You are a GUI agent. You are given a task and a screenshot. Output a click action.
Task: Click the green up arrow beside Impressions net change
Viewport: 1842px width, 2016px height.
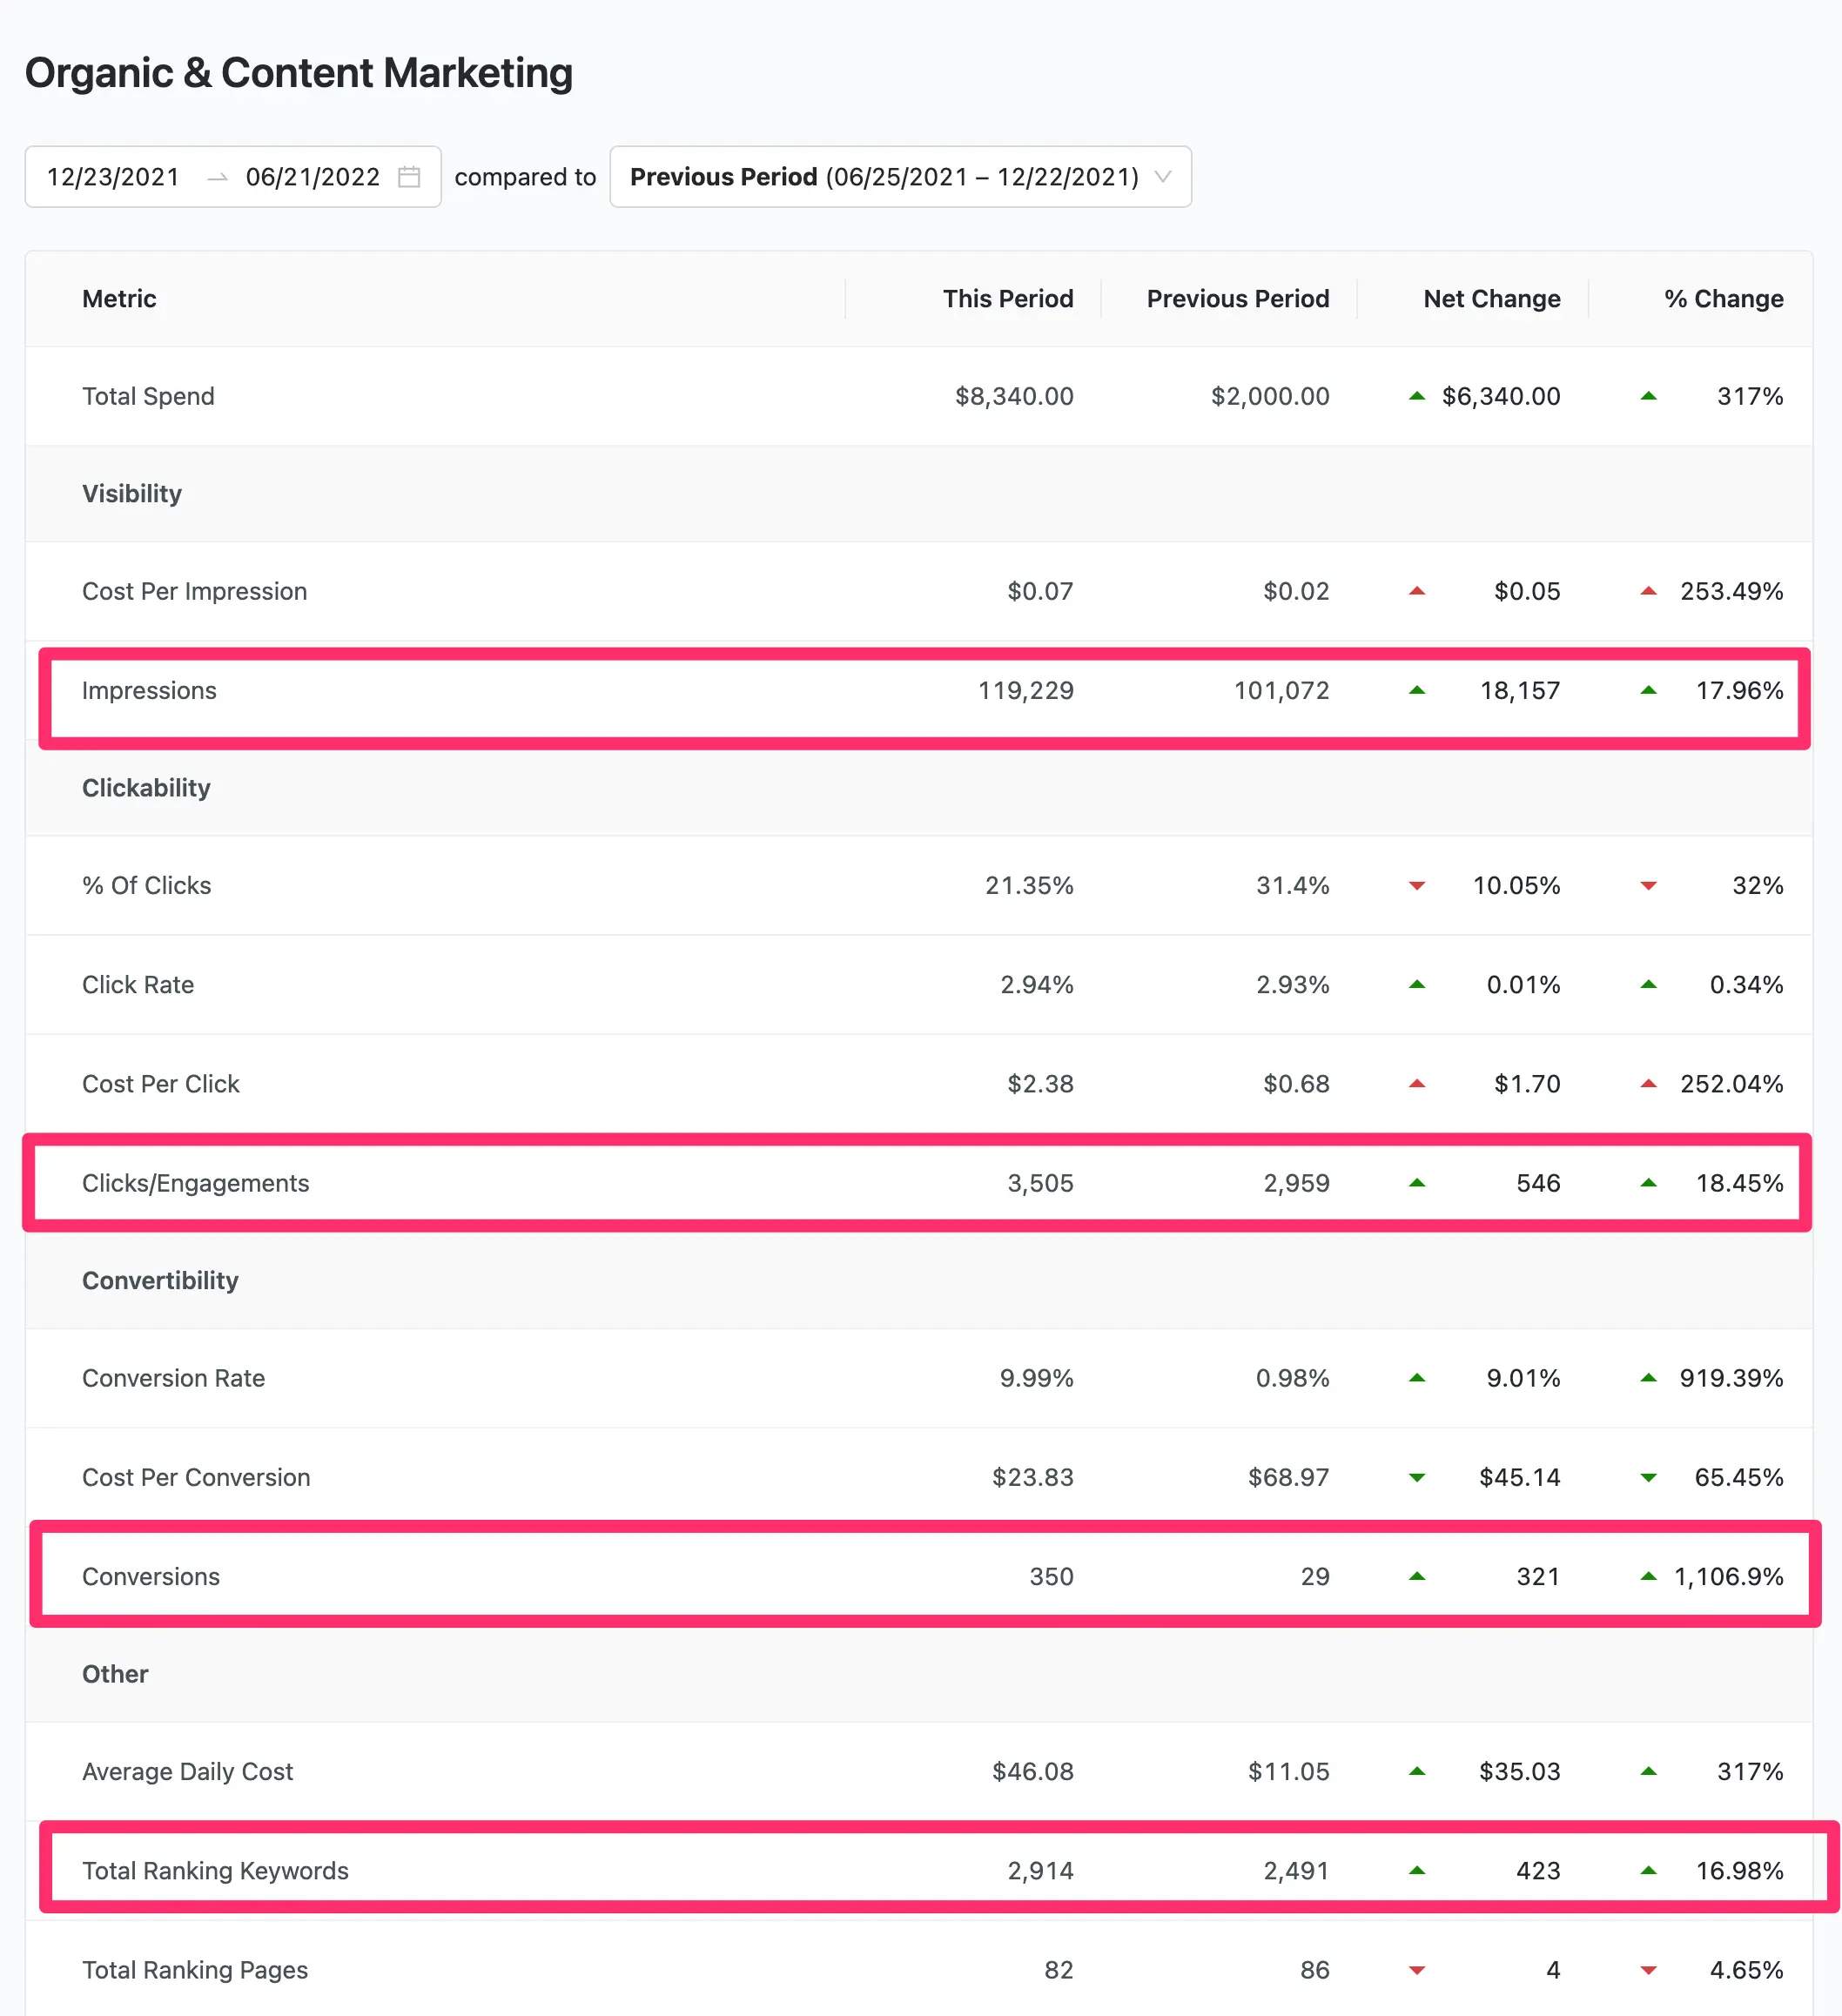[1417, 690]
